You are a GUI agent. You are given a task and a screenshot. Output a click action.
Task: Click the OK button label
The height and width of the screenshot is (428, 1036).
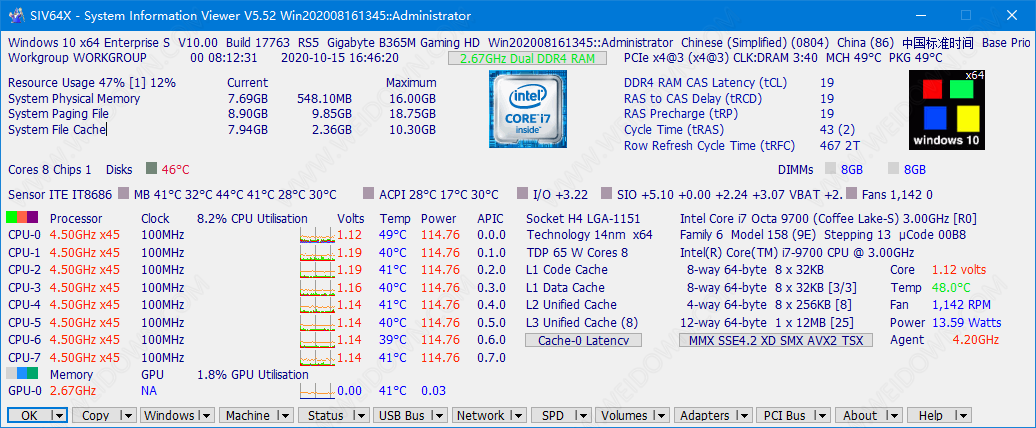(x=30, y=415)
